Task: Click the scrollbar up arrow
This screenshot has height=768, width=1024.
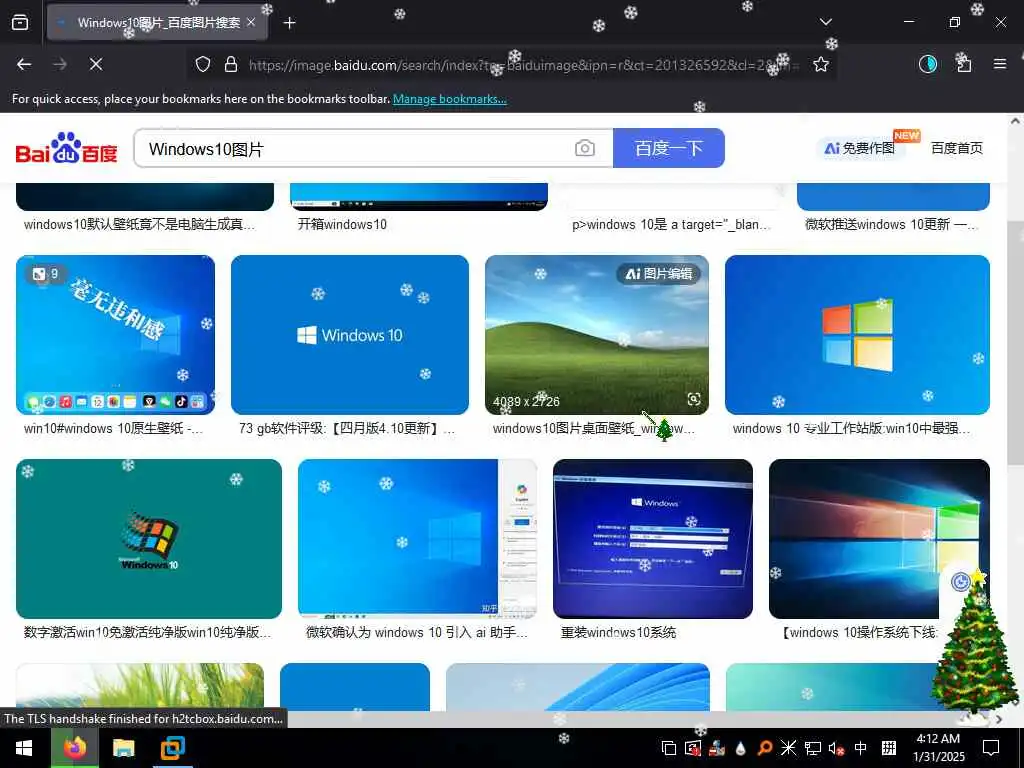Action: click(x=1015, y=121)
